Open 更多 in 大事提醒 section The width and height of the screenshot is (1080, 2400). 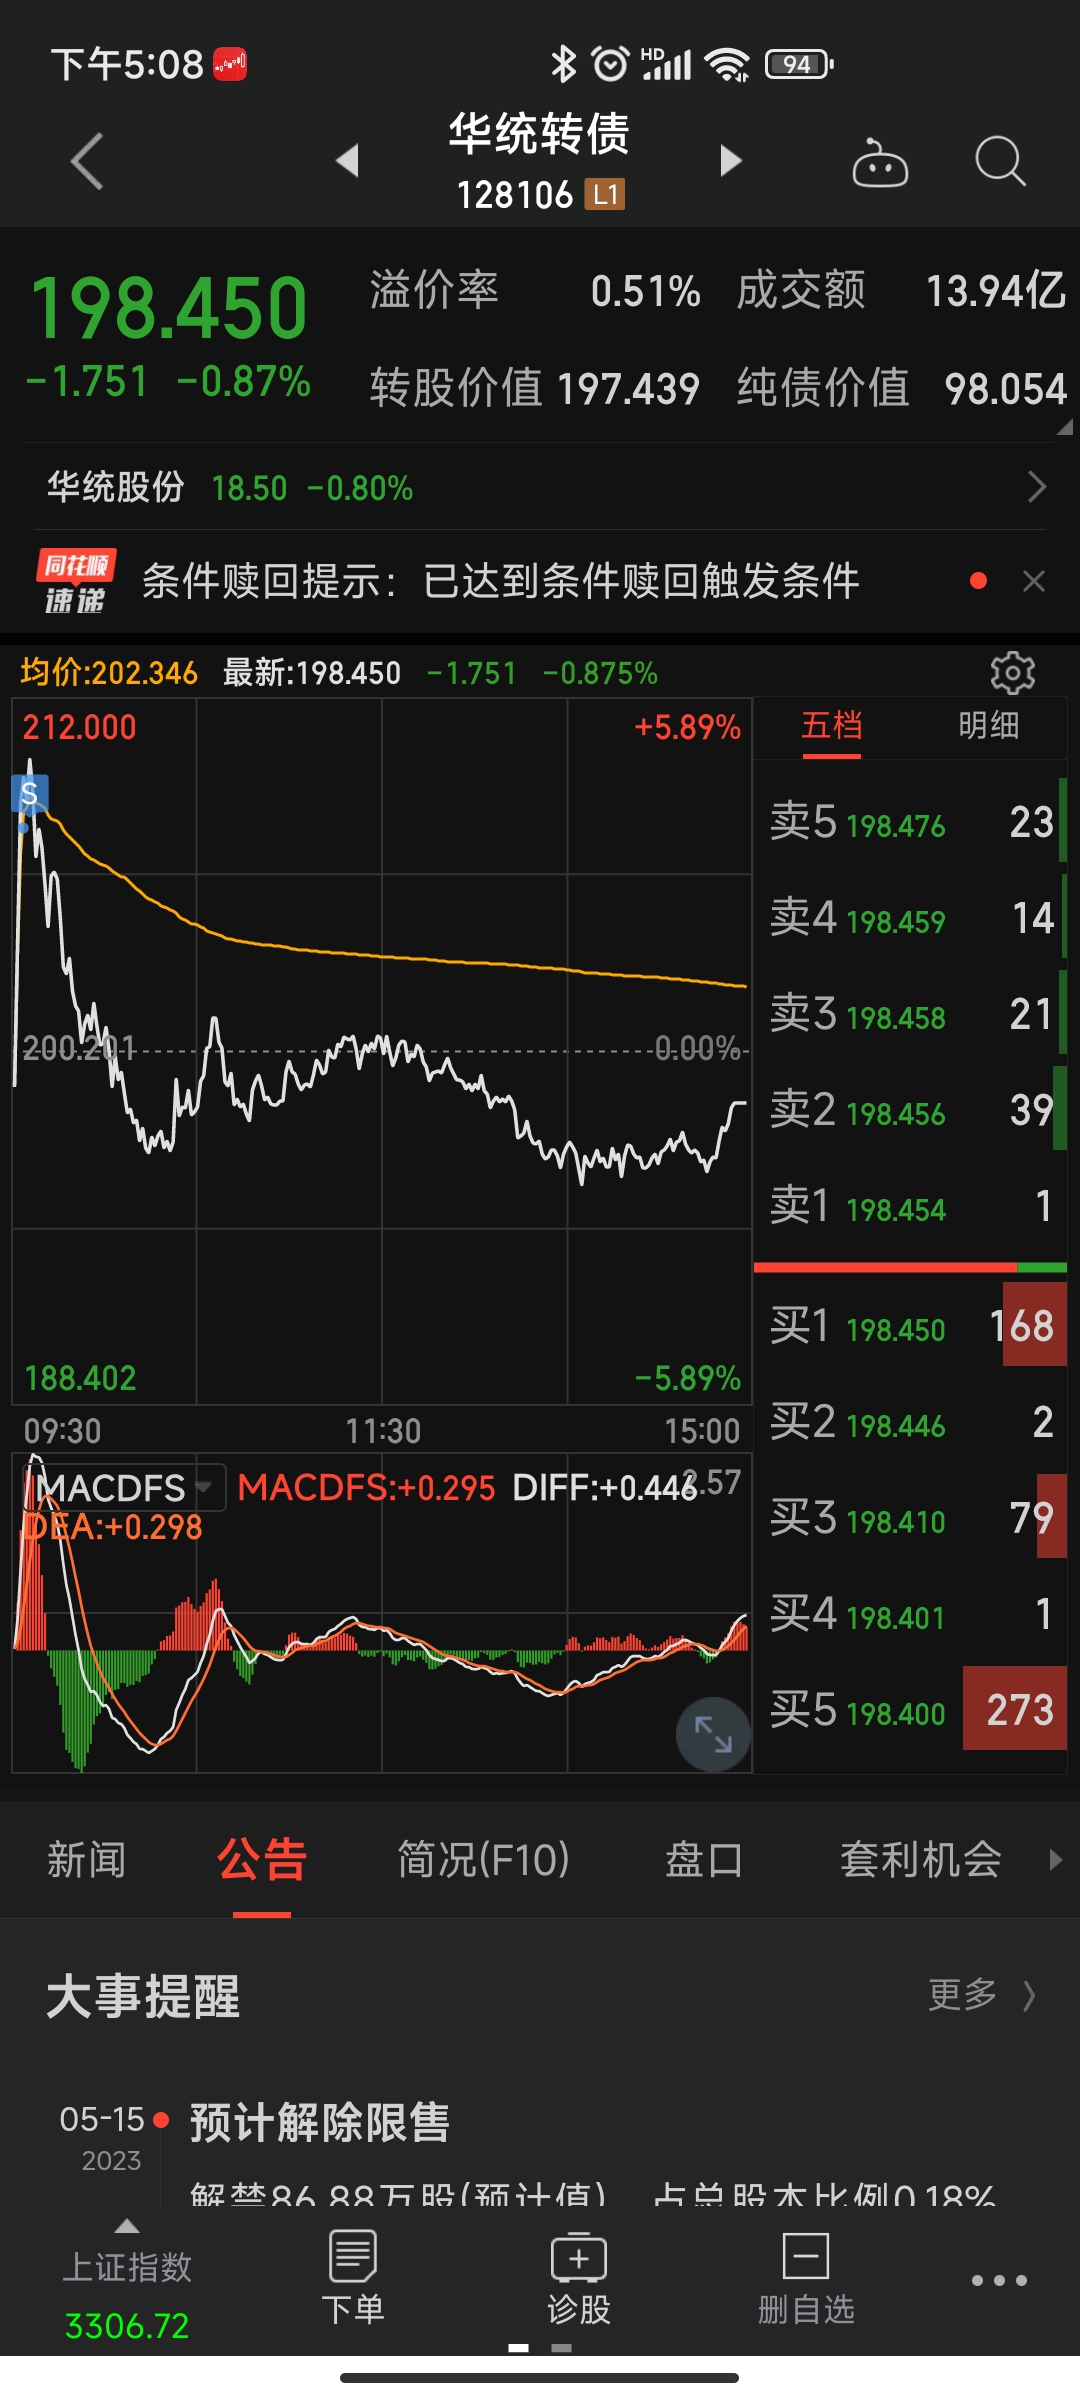click(979, 1995)
